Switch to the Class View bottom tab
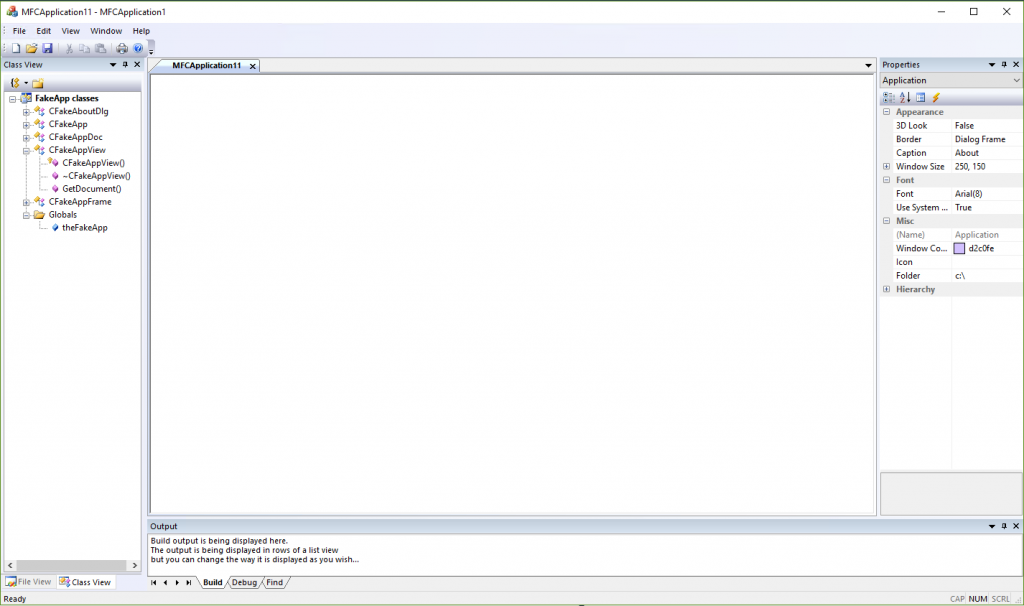 coord(86,582)
